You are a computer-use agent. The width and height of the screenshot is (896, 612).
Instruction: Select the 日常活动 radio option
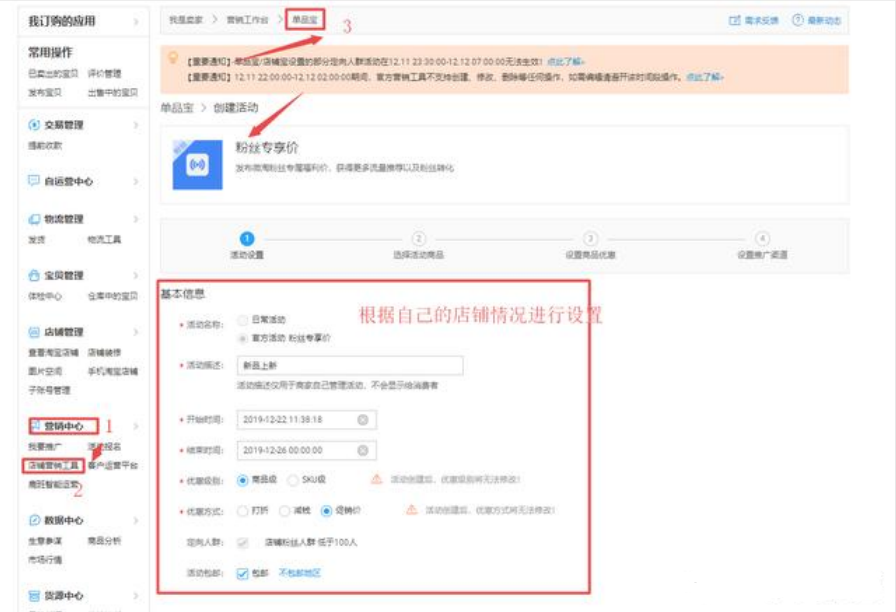(x=243, y=320)
